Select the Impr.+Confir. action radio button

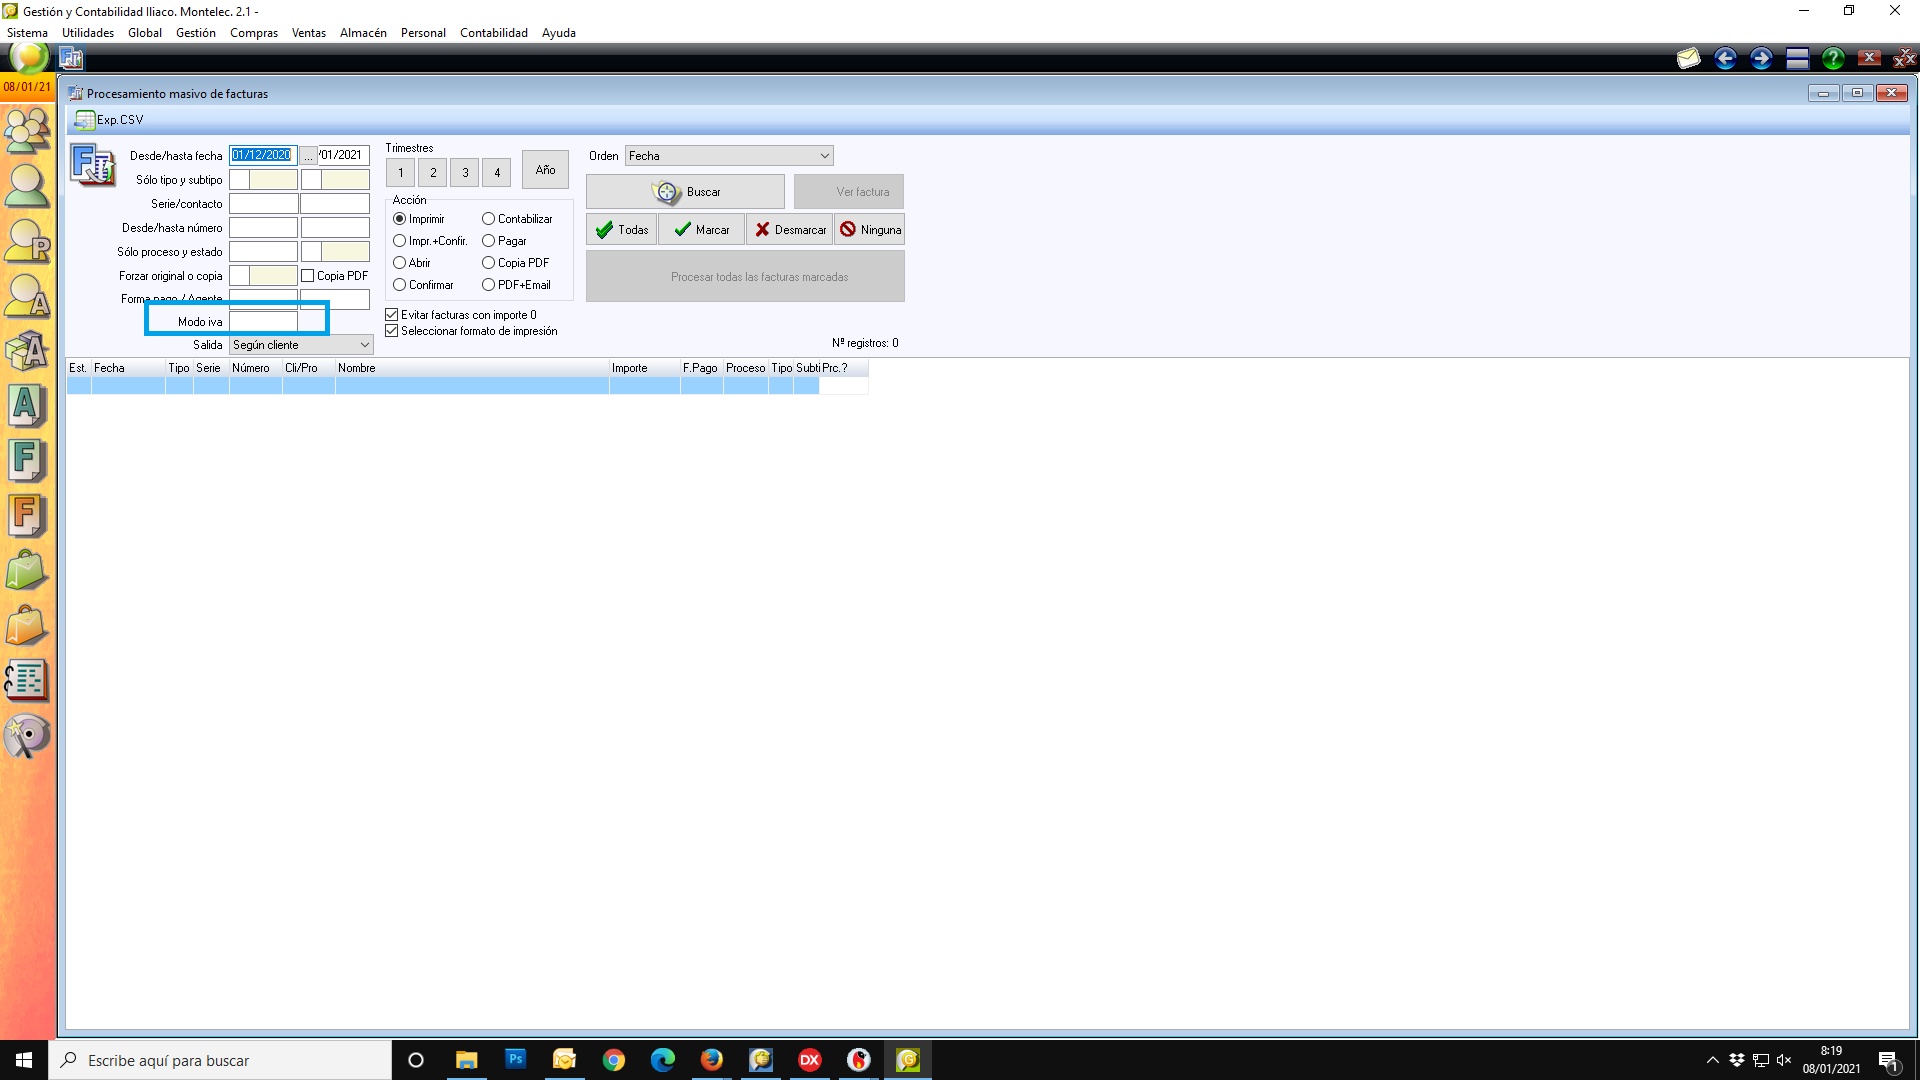[399, 241]
